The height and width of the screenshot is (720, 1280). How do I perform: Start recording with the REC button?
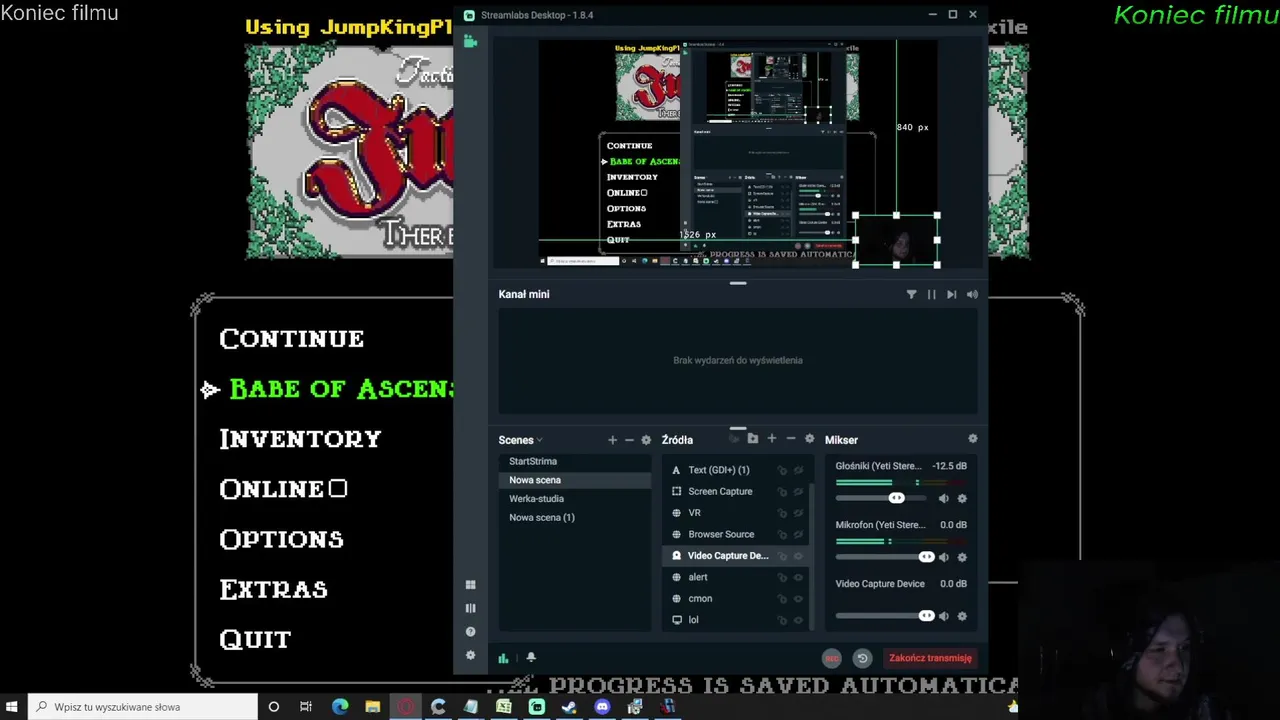[x=831, y=658]
